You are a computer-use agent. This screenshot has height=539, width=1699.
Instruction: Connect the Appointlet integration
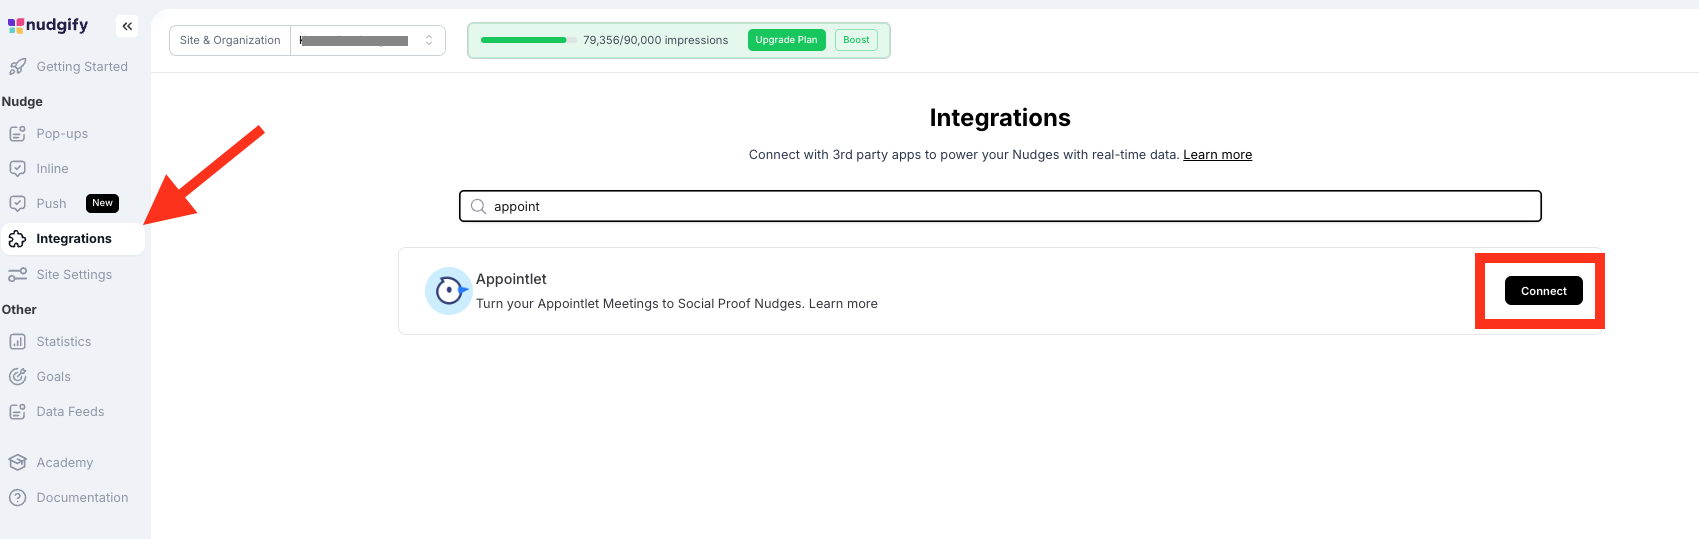1543,291
